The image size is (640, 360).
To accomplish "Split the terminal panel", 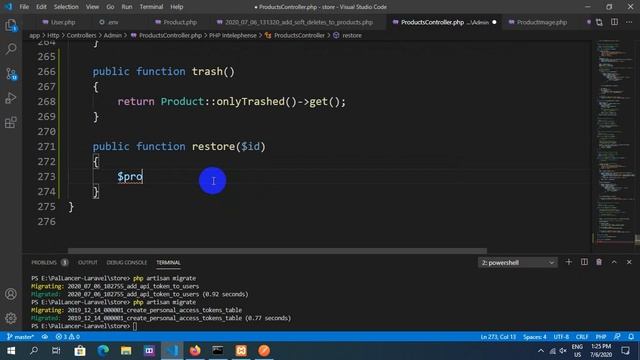I will pos(584,262).
